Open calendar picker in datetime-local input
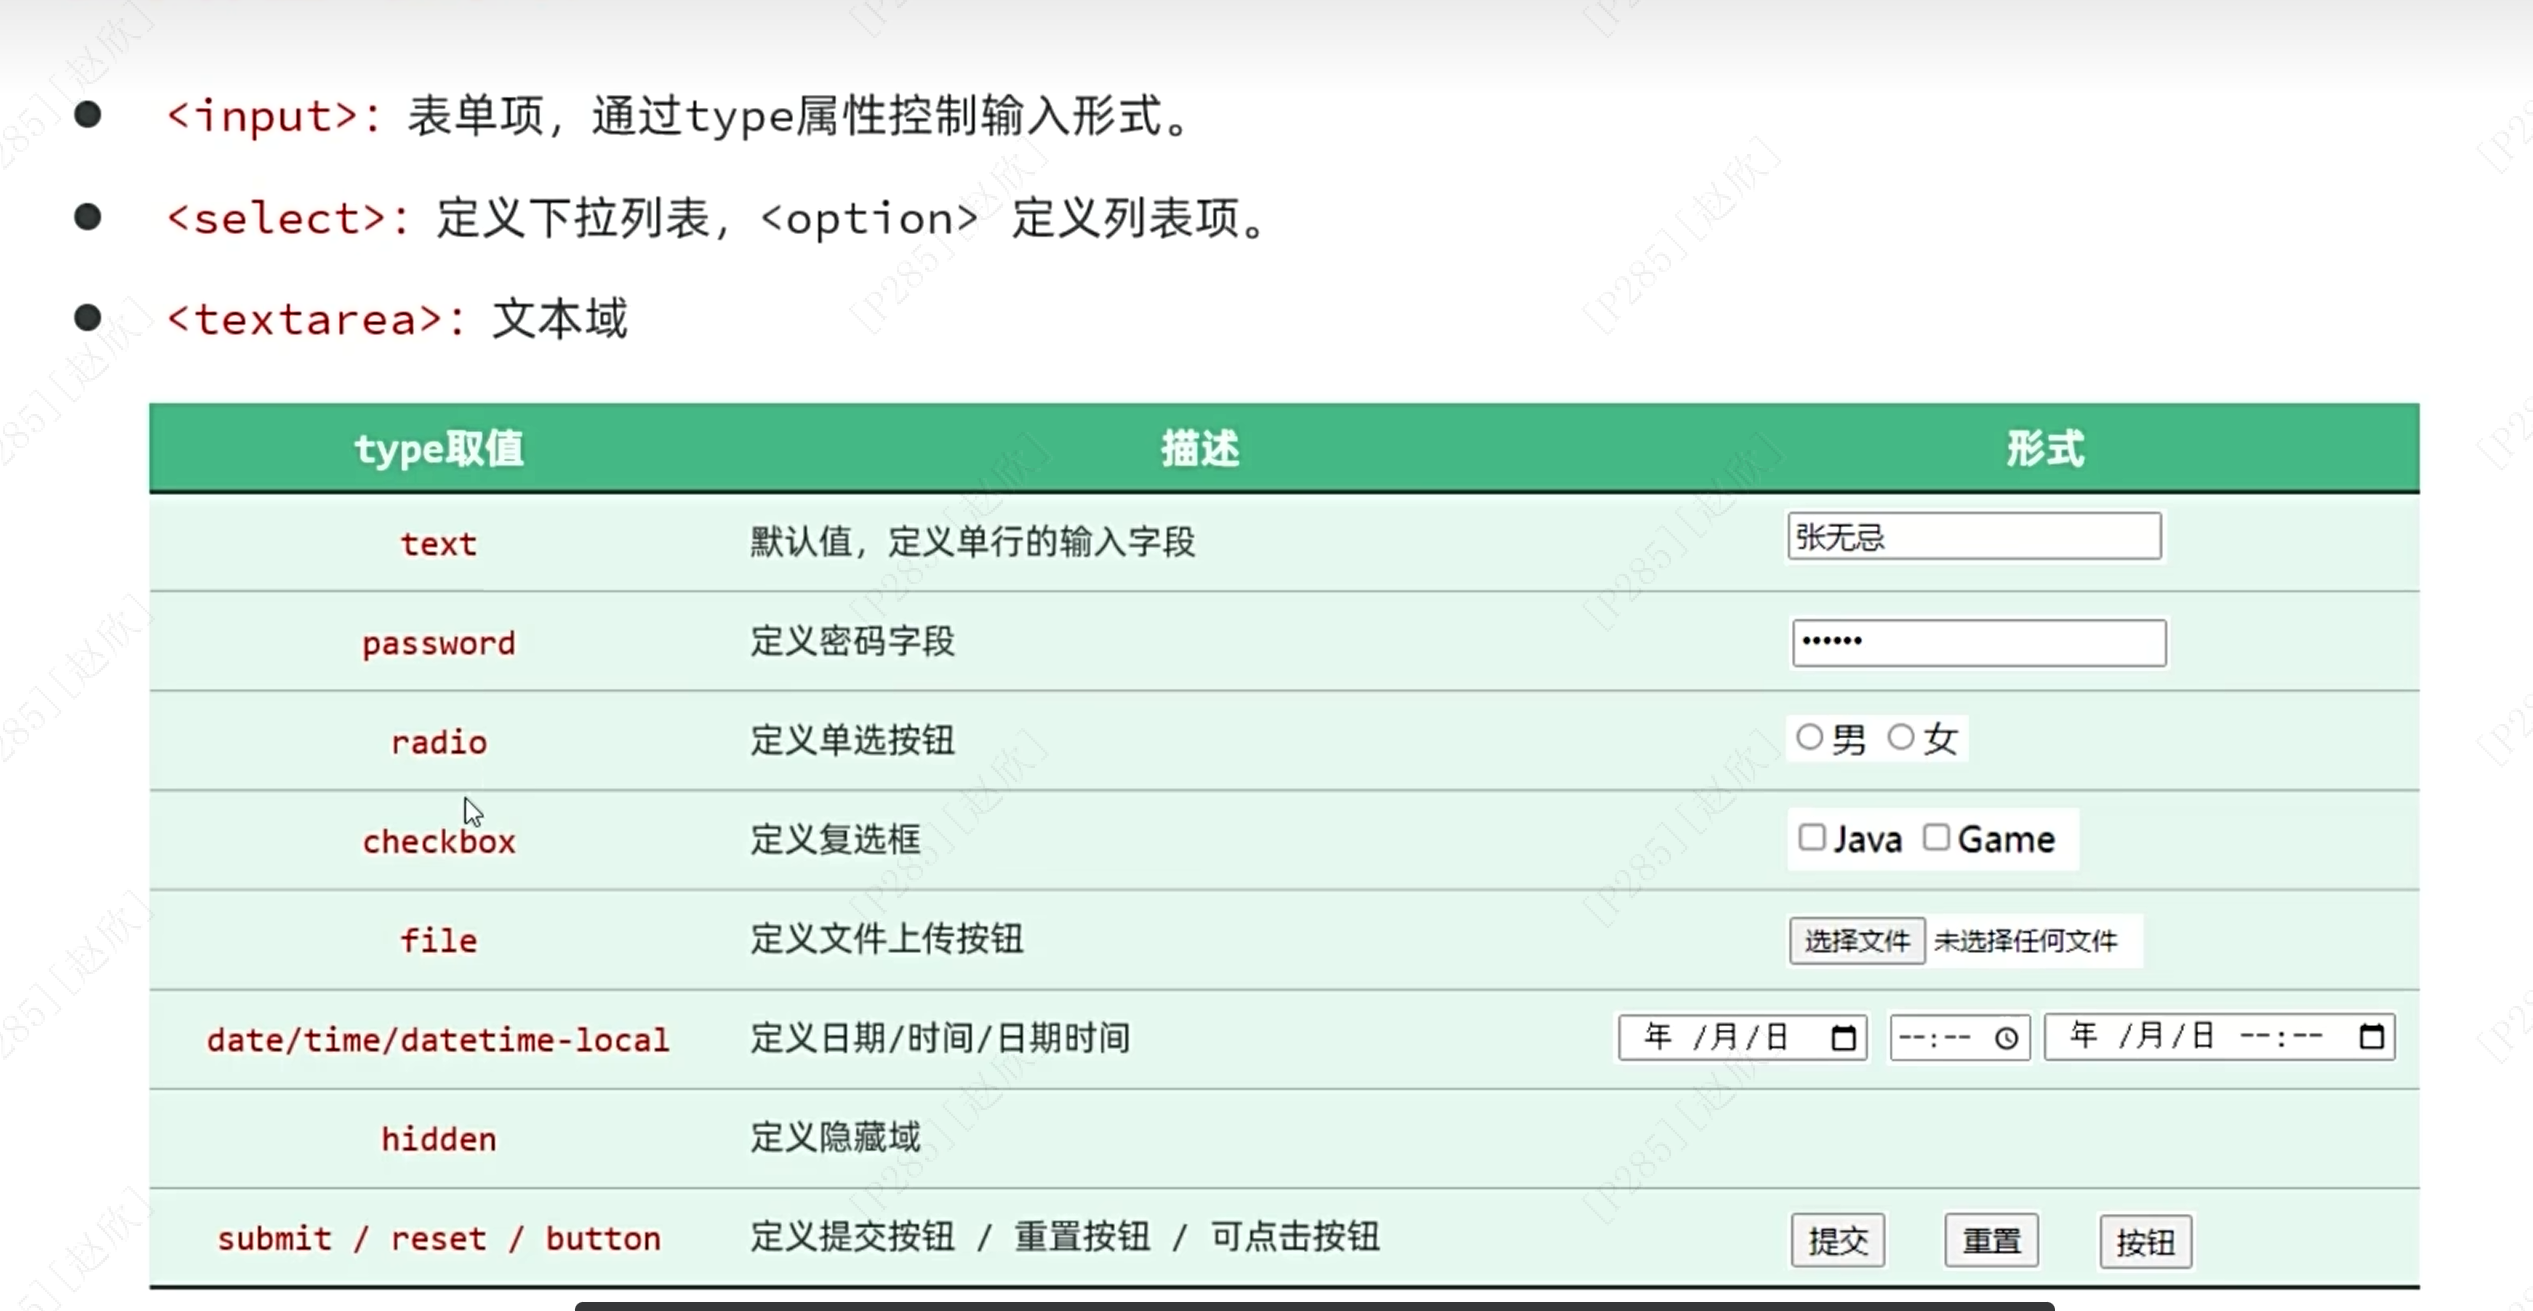Screen dimensions: 2533x1311 tap(2371, 1037)
